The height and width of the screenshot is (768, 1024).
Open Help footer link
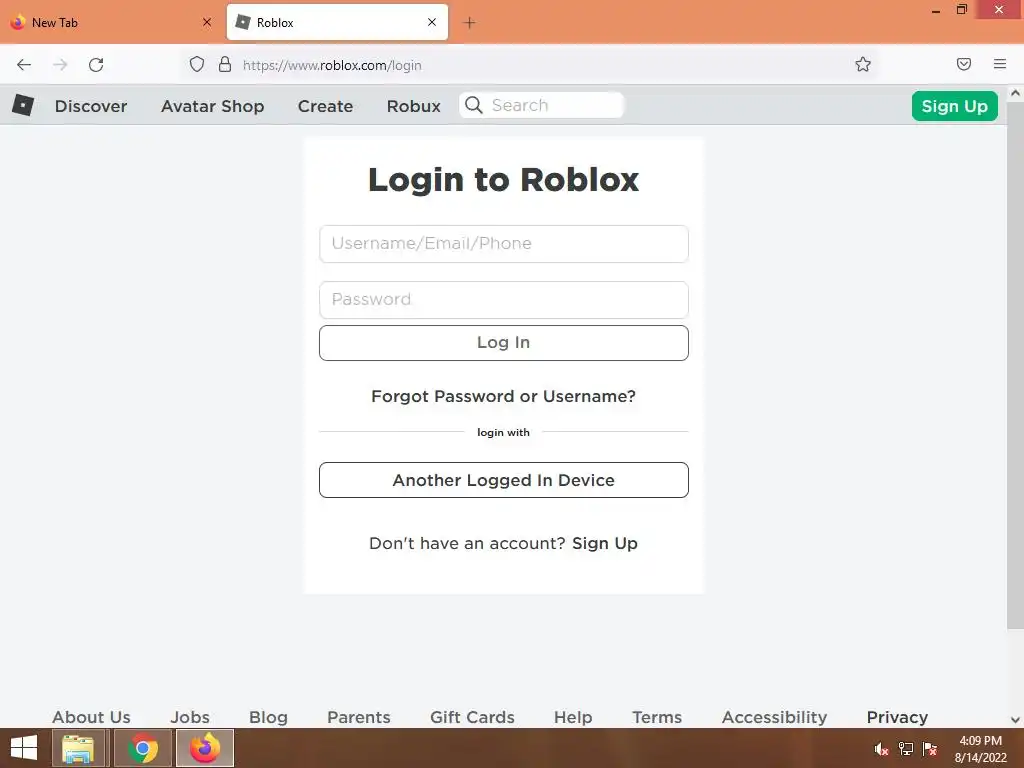[x=573, y=717]
